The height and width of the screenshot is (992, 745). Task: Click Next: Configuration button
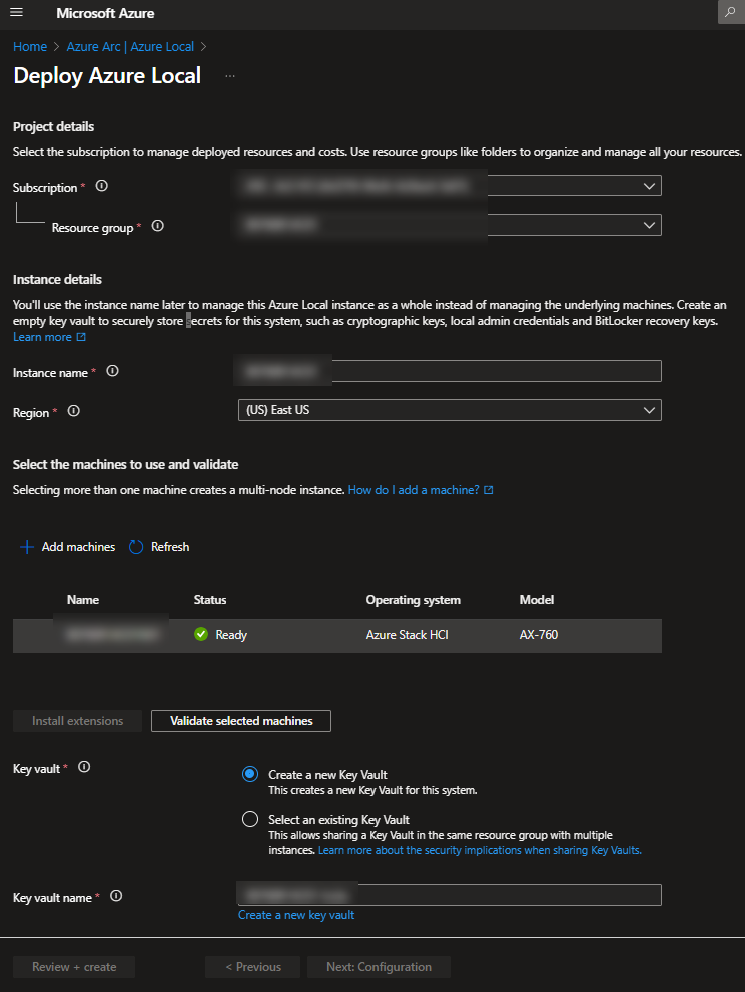pyautogui.click(x=379, y=967)
